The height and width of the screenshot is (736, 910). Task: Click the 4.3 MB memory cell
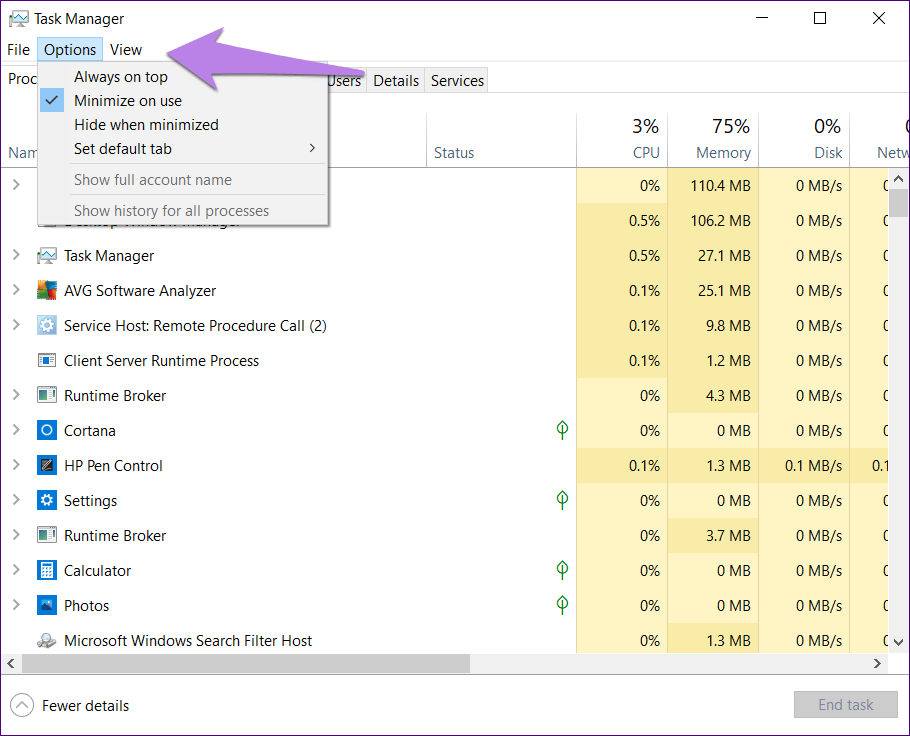click(713, 395)
